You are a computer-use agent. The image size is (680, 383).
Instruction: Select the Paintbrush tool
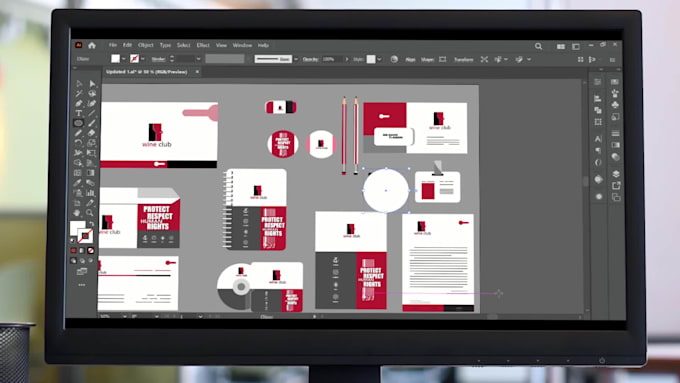pos(92,123)
